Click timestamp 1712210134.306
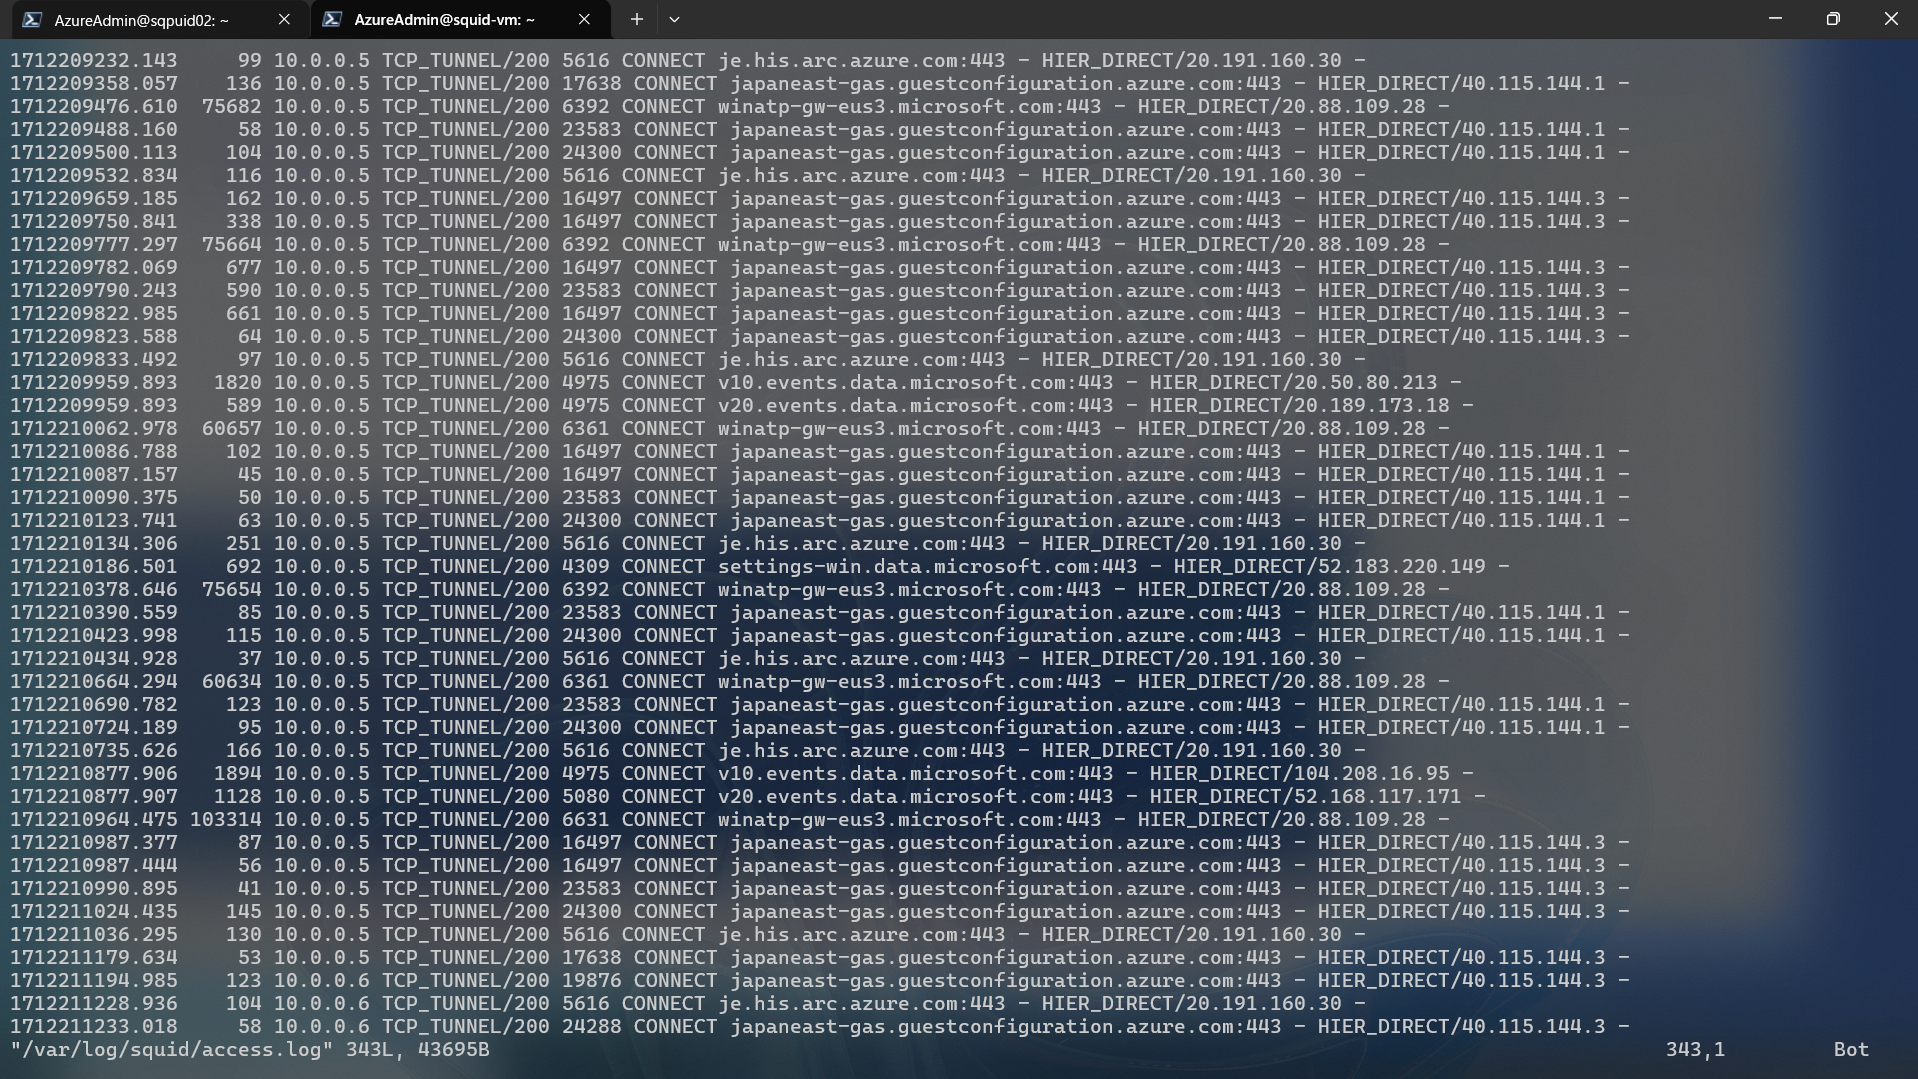This screenshot has width=1918, height=1079. click(94, 544)
